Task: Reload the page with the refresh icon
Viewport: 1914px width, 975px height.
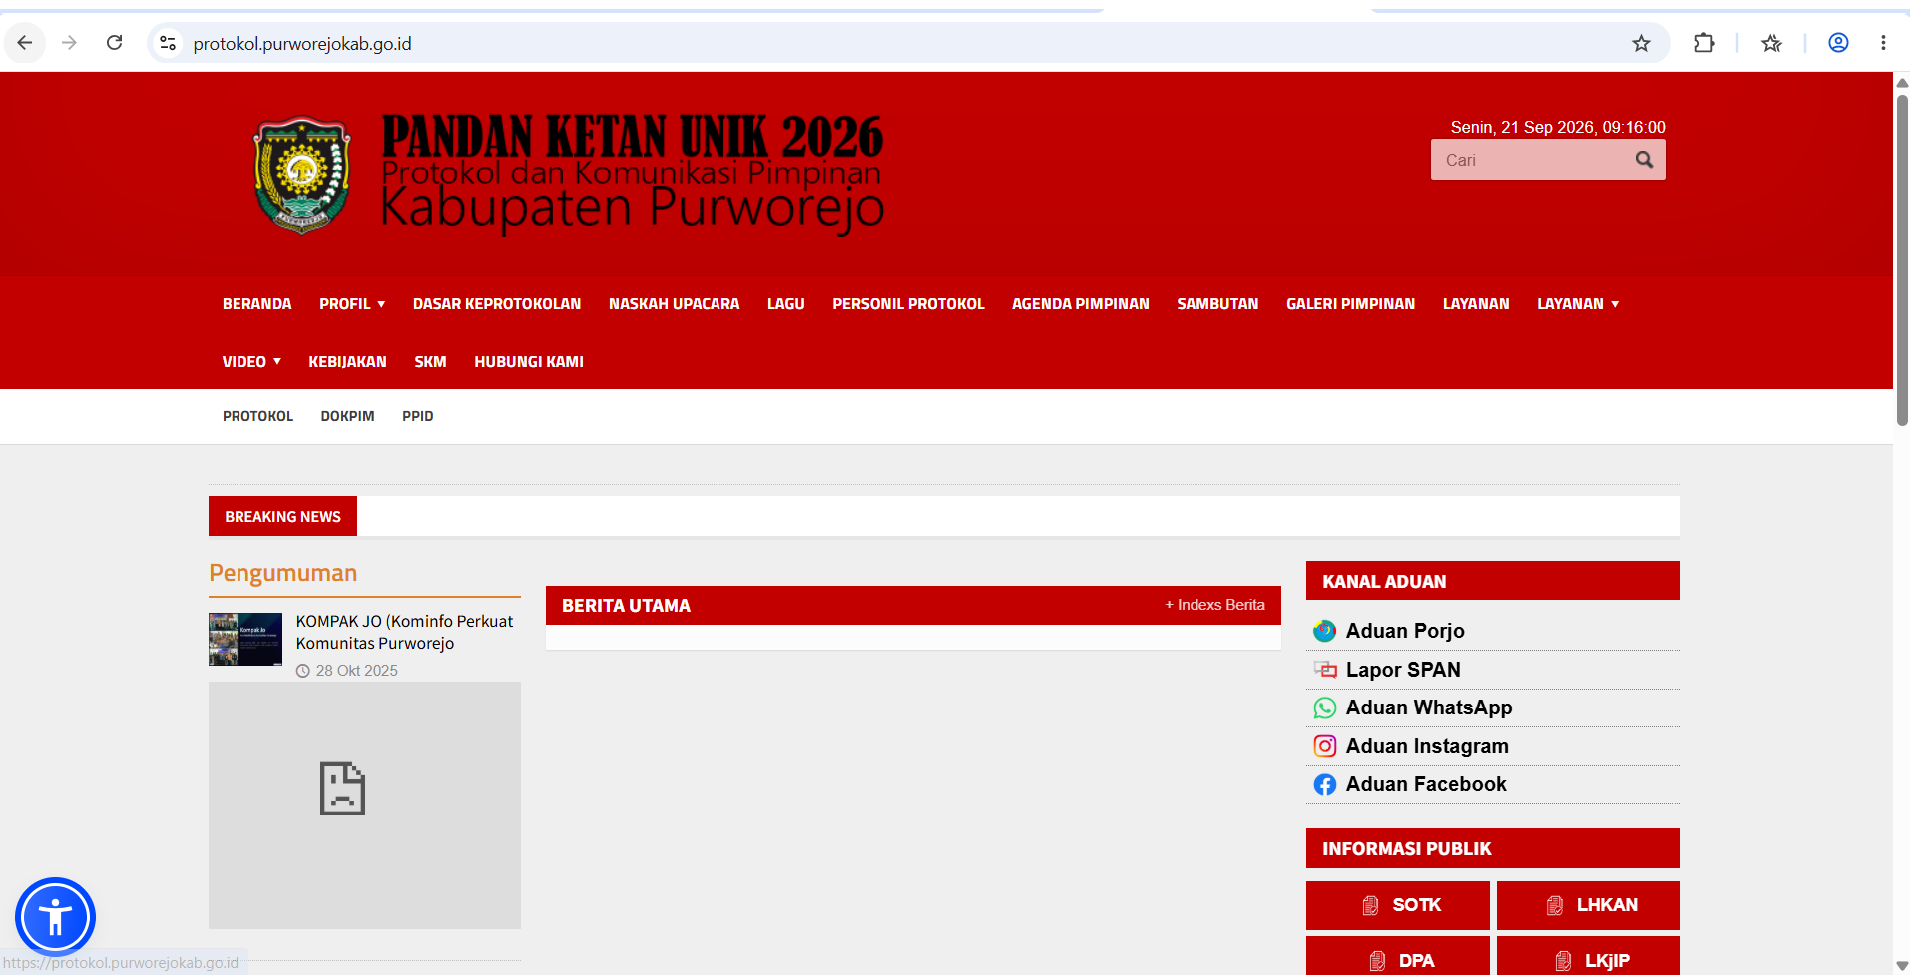Action: coord(115,43)
